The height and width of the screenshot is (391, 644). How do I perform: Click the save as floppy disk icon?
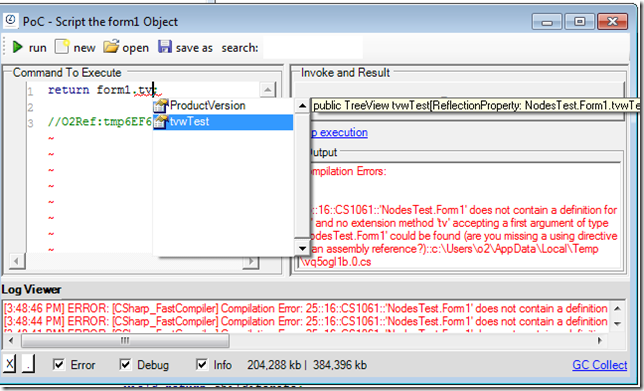pos(165,46)
